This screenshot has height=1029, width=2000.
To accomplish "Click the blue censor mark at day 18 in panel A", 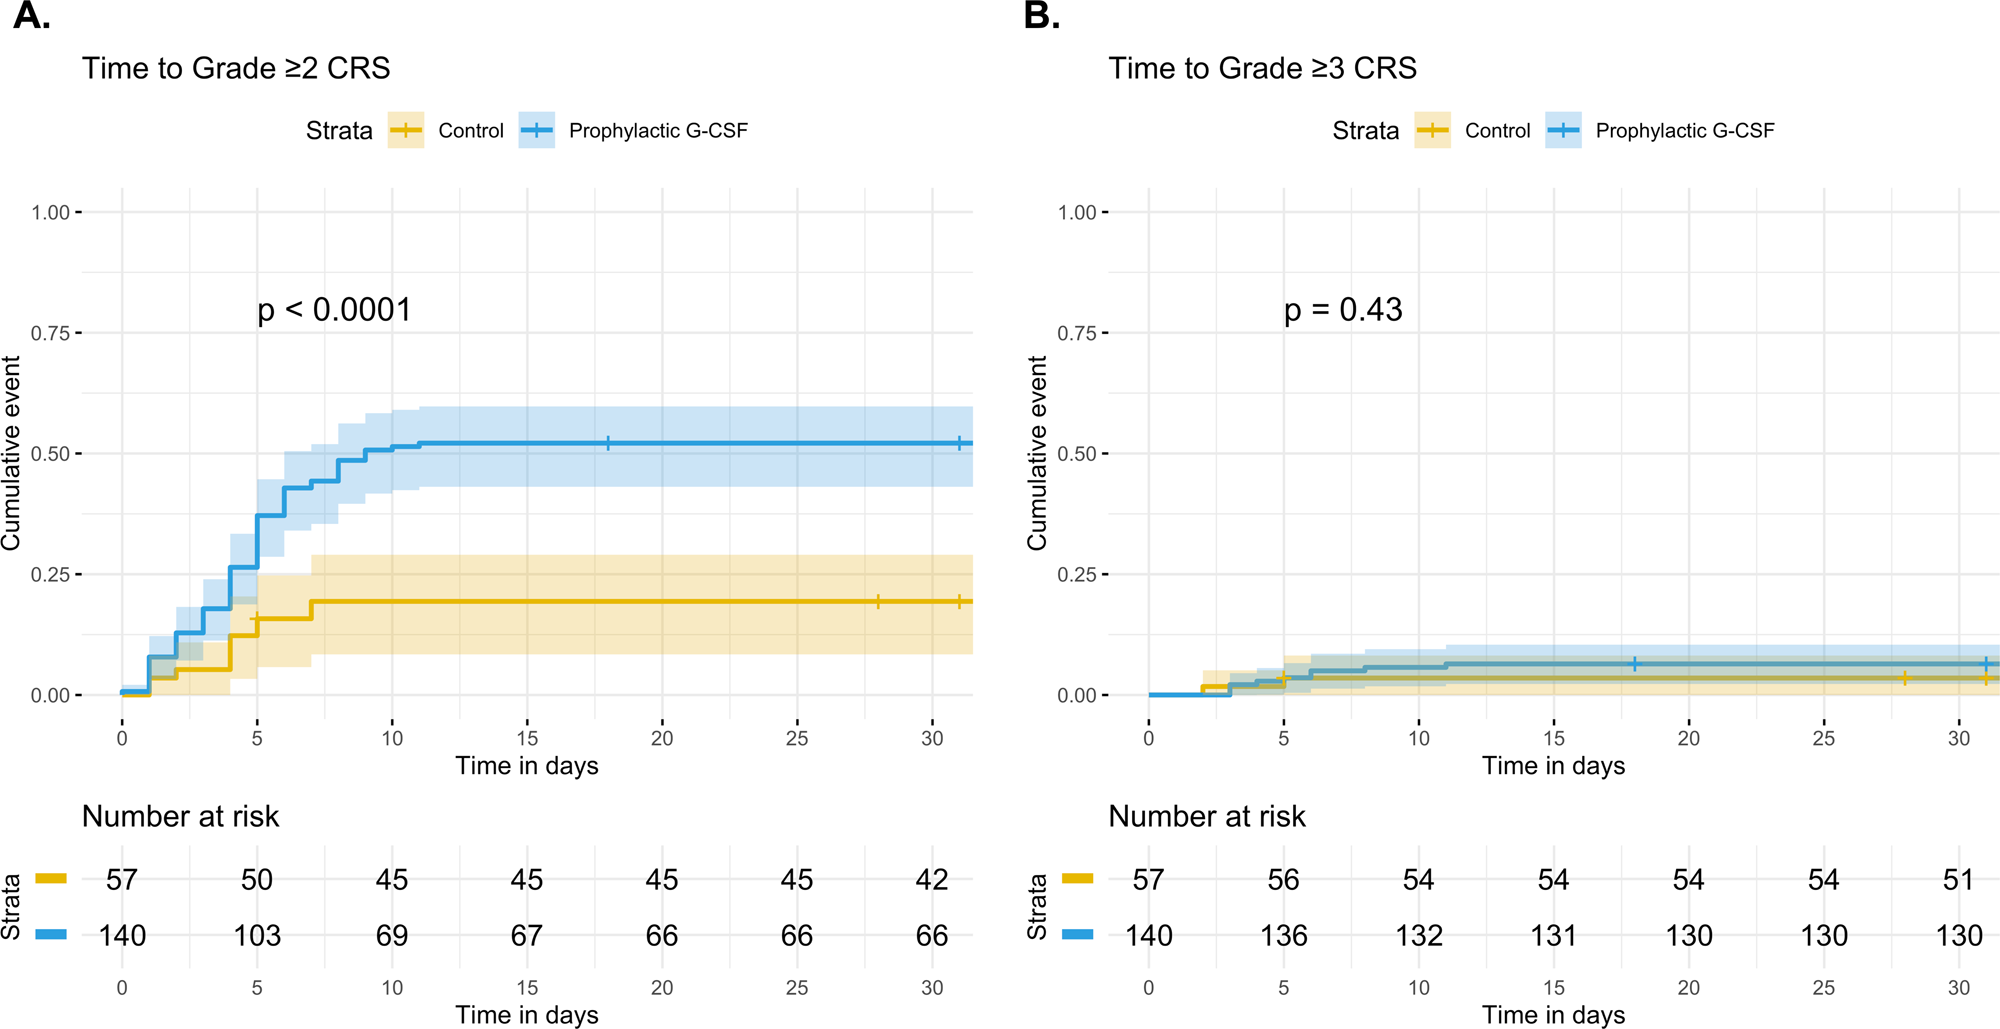I will [608, 443].
